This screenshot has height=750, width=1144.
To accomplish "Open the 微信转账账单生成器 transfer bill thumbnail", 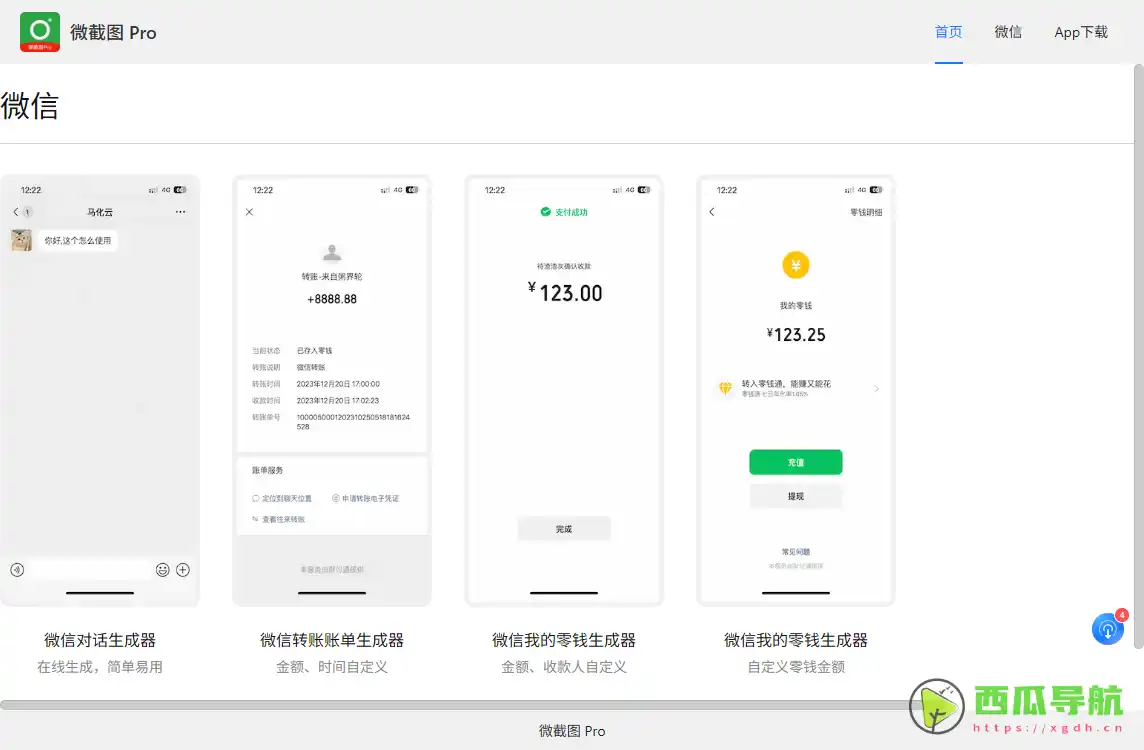I will pos(332,390).
